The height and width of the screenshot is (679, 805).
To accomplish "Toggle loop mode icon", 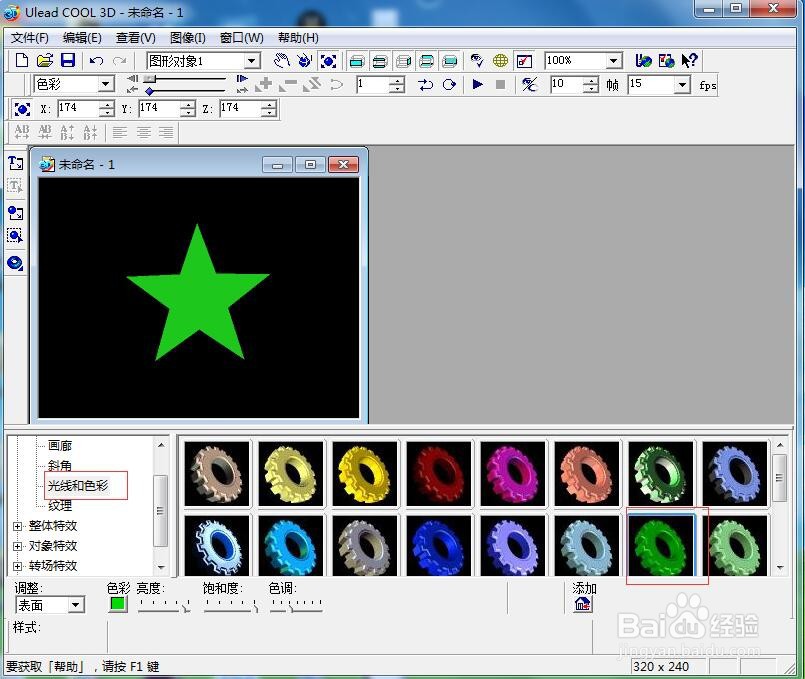I will 449,84.
